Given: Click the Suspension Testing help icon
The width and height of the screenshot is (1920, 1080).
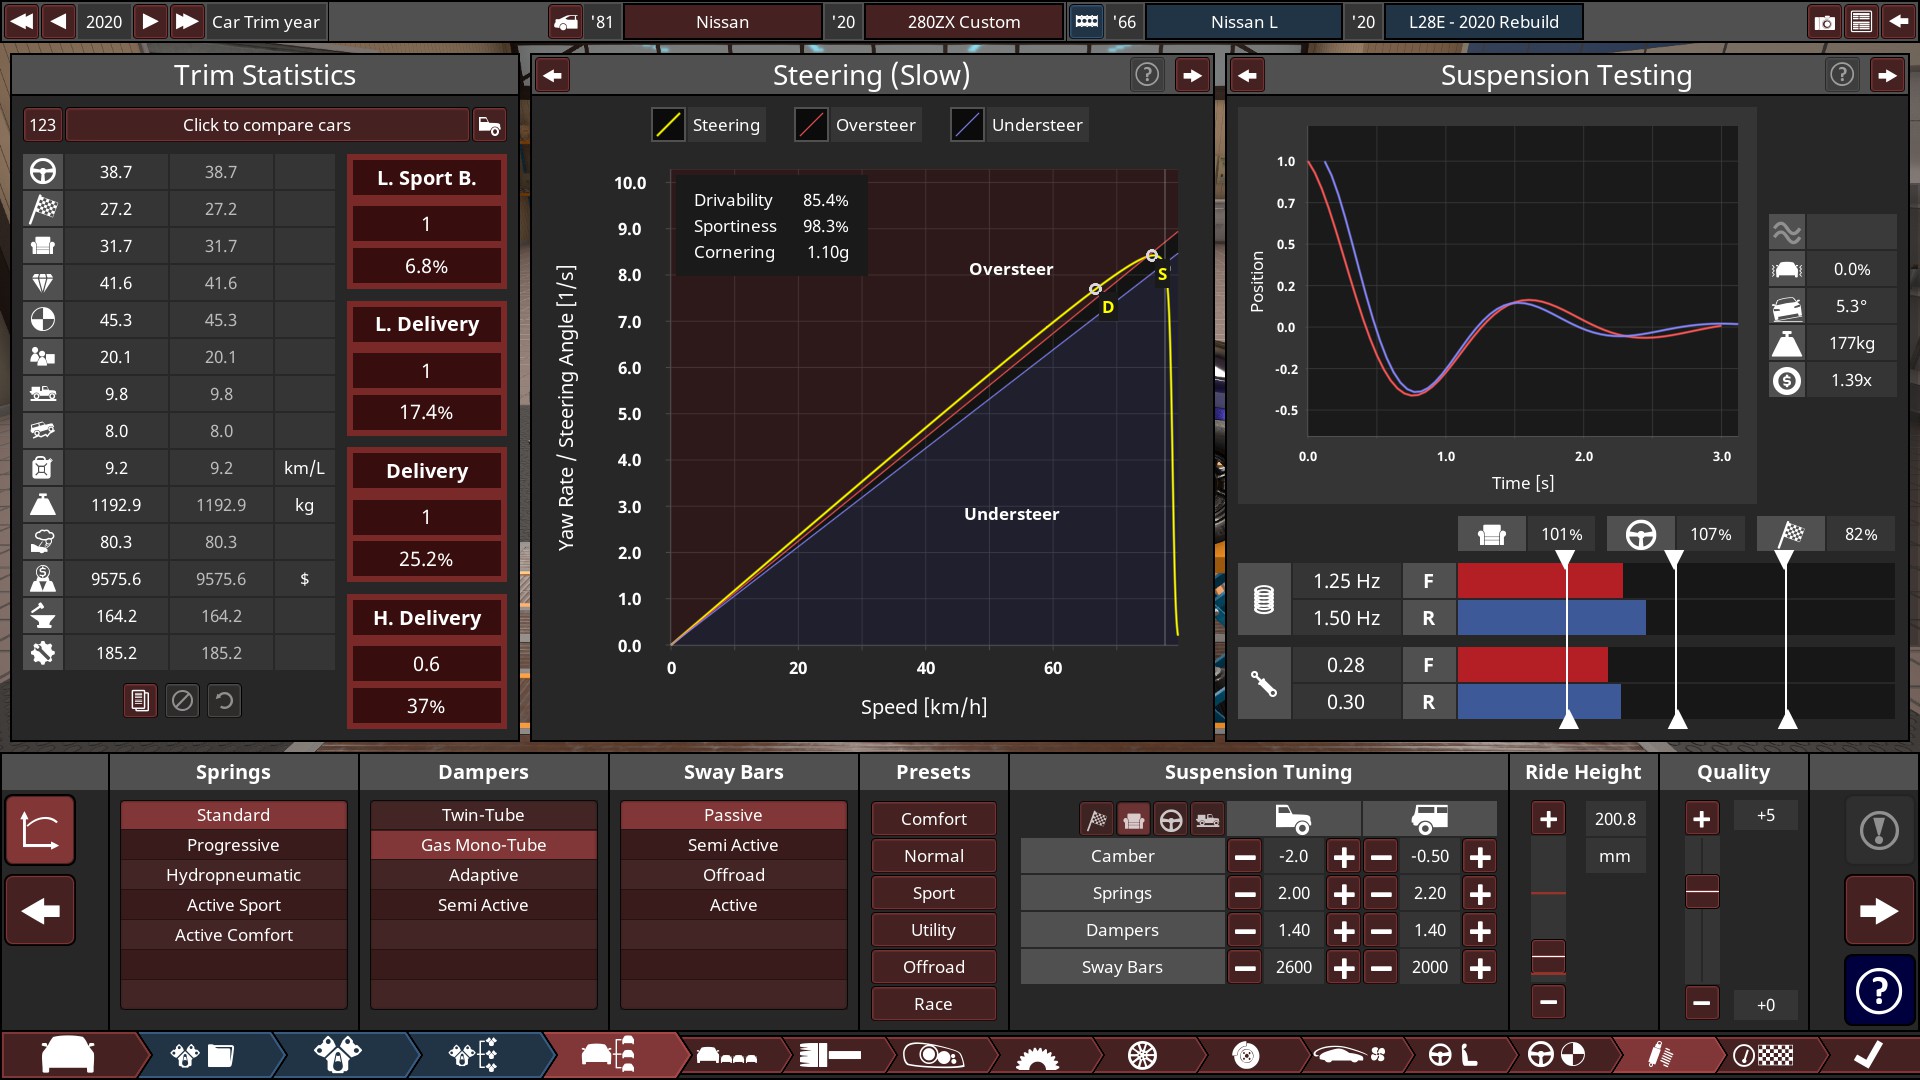Looking at the screenshot, I should point(1841,75).
